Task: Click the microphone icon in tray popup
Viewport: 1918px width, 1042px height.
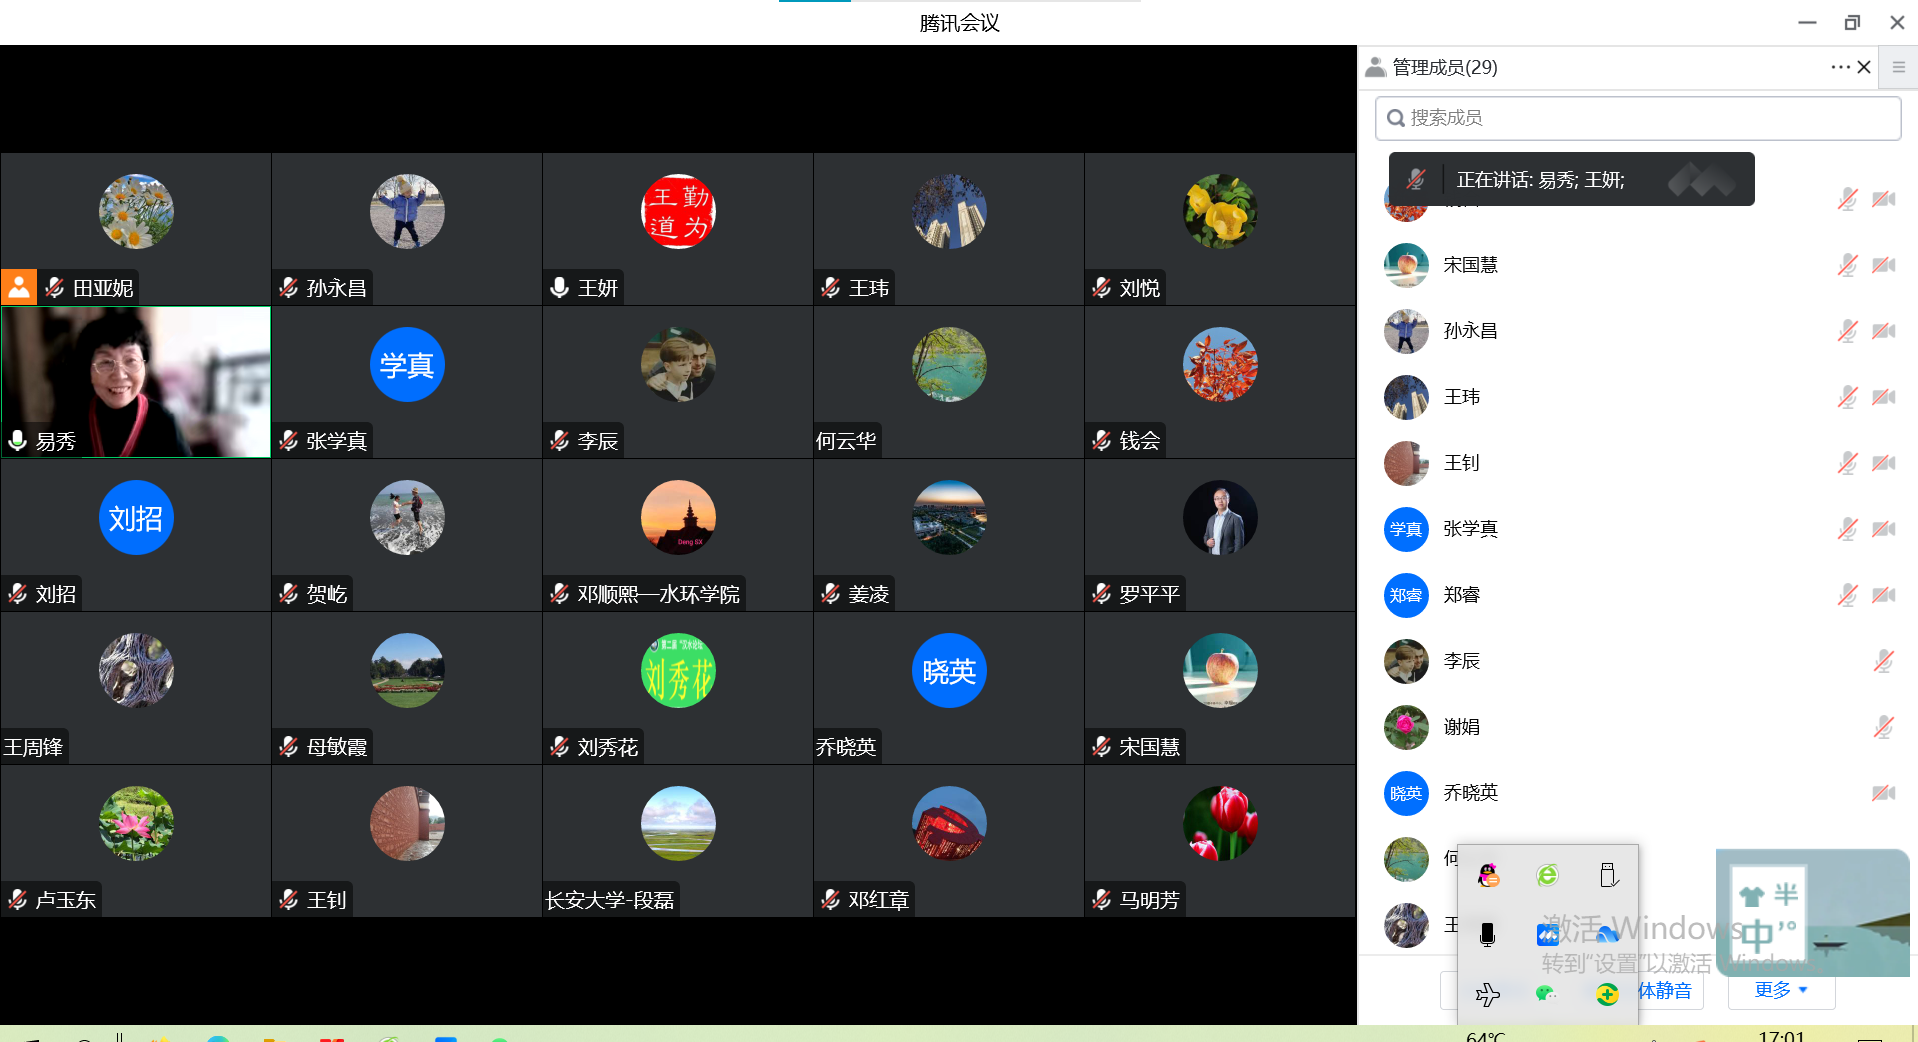Action: pyautogui.click(x=1488, y=935)
